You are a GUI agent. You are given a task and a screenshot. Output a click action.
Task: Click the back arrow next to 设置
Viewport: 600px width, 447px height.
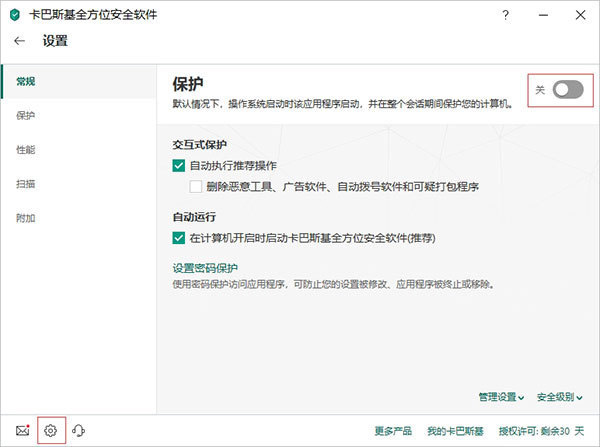click(x=19, y=41)
